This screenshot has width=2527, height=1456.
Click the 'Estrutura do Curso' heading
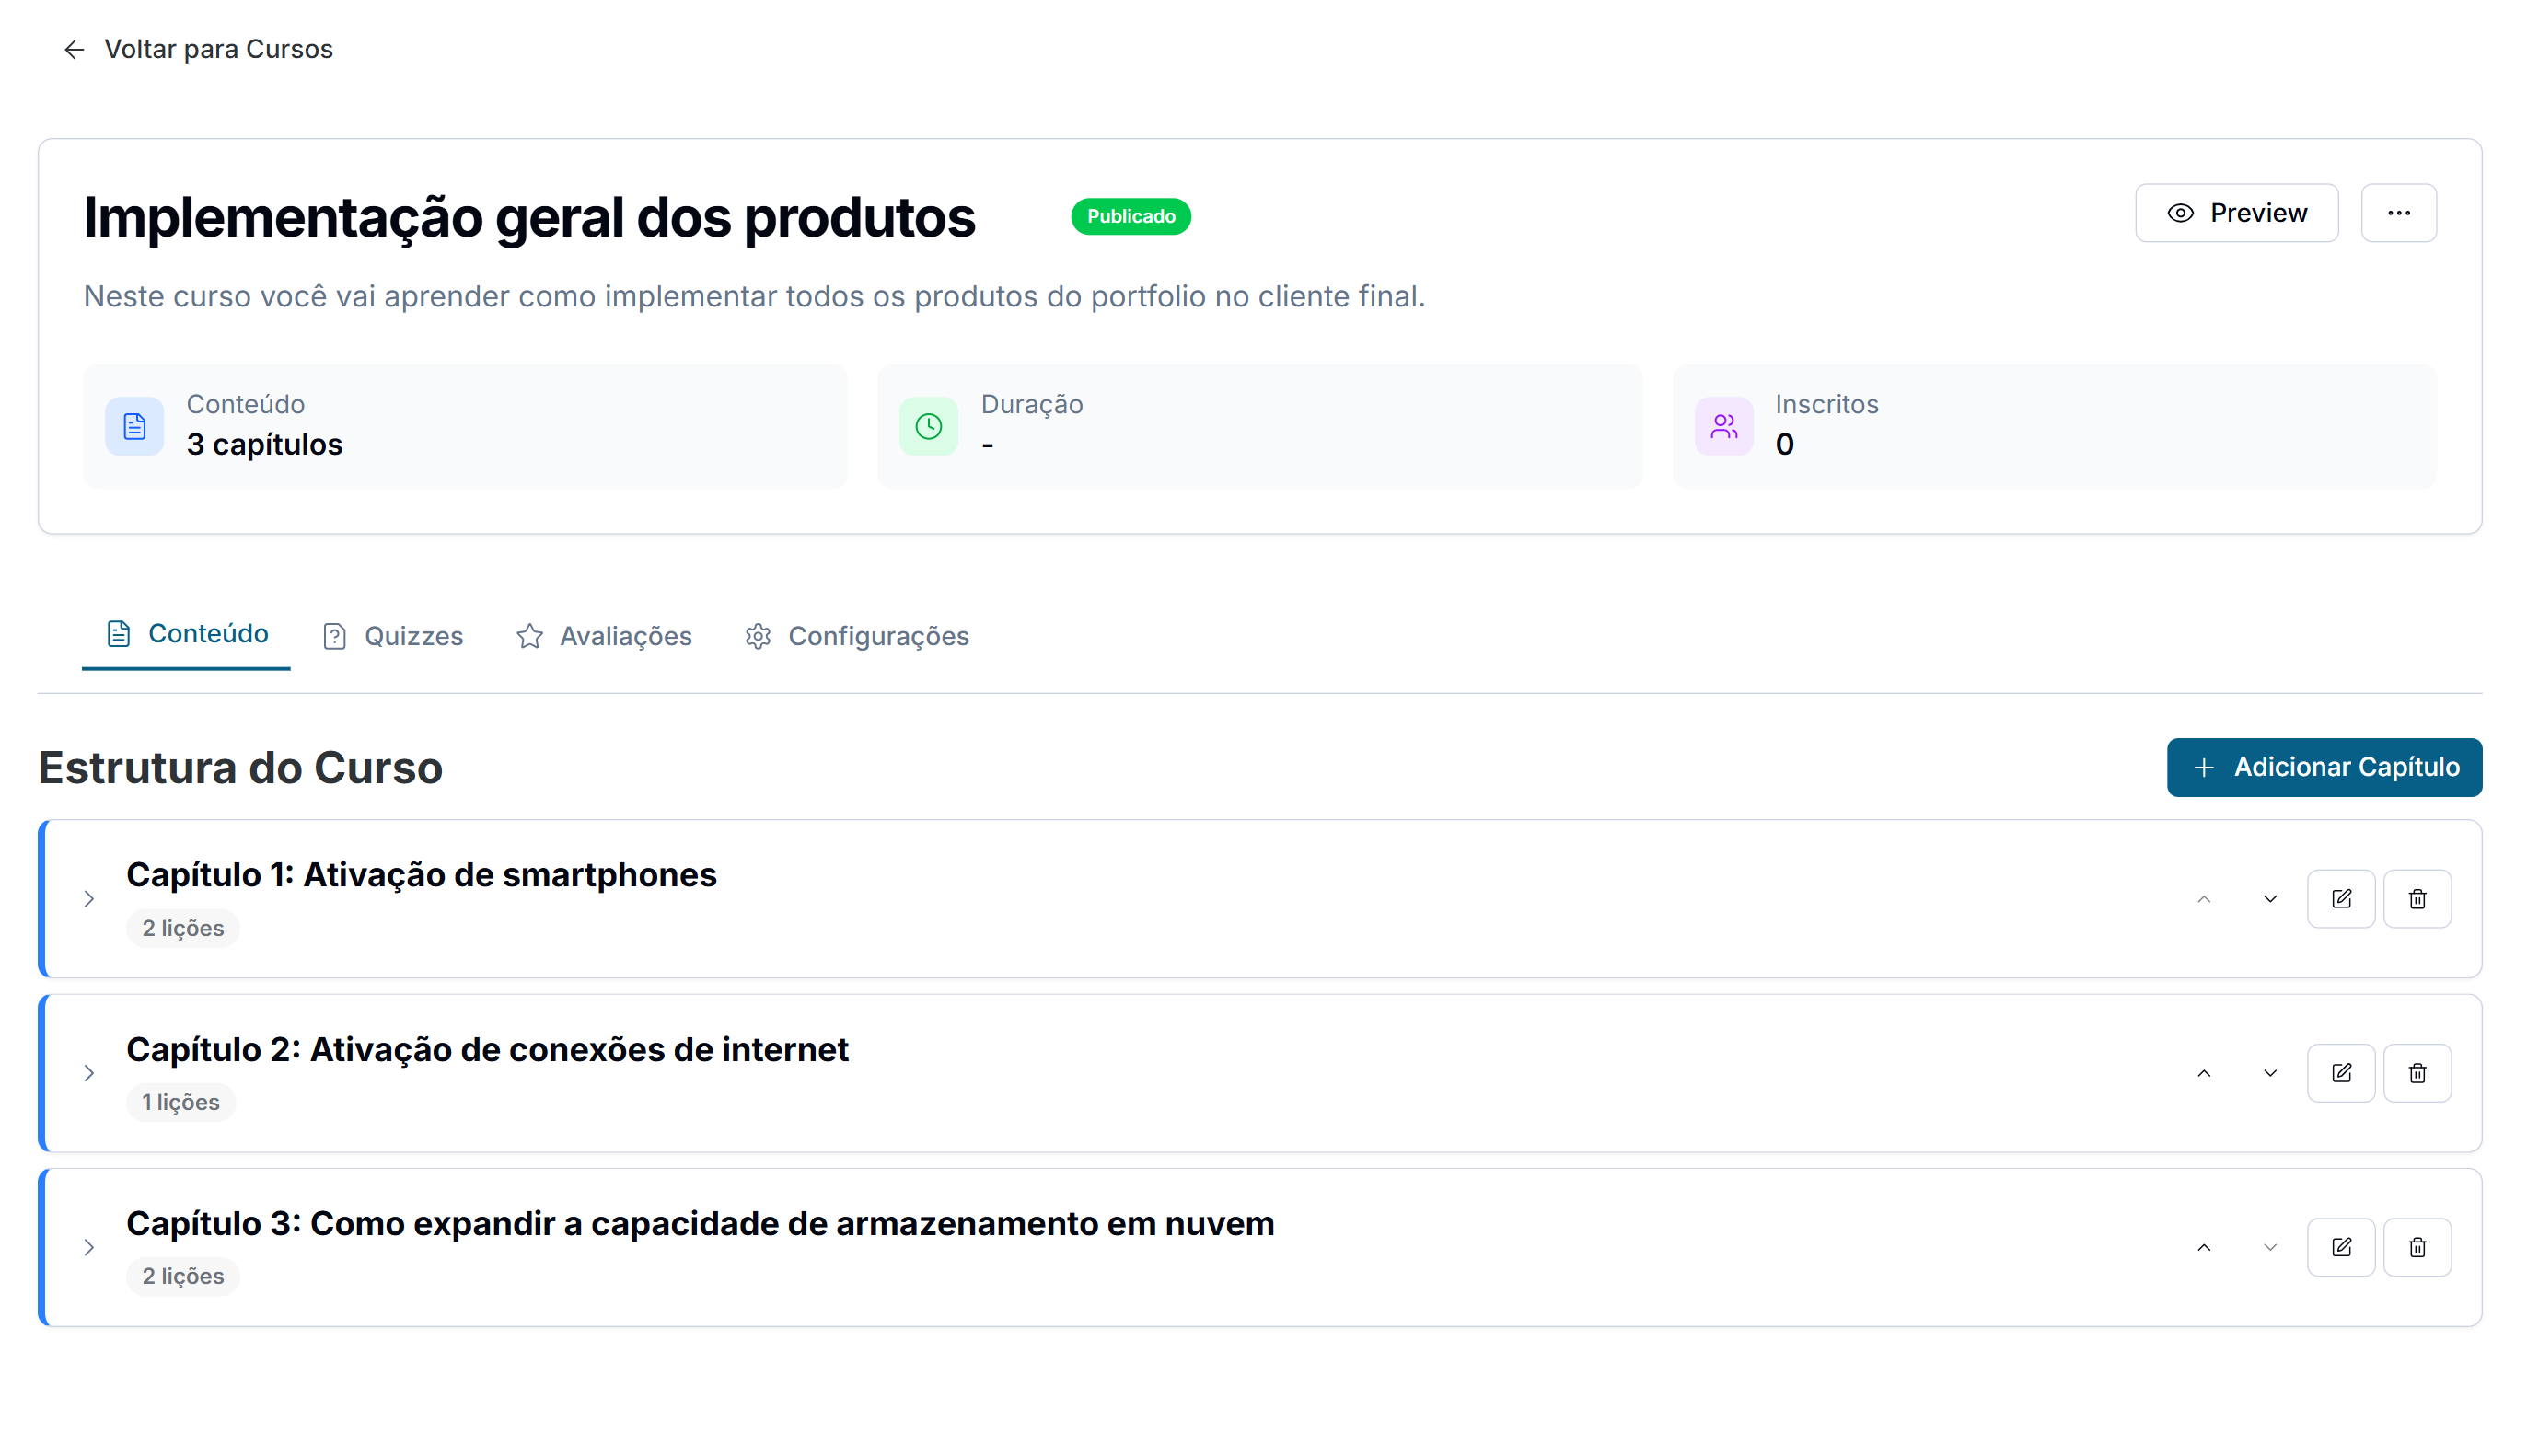(x=240, y=767)
